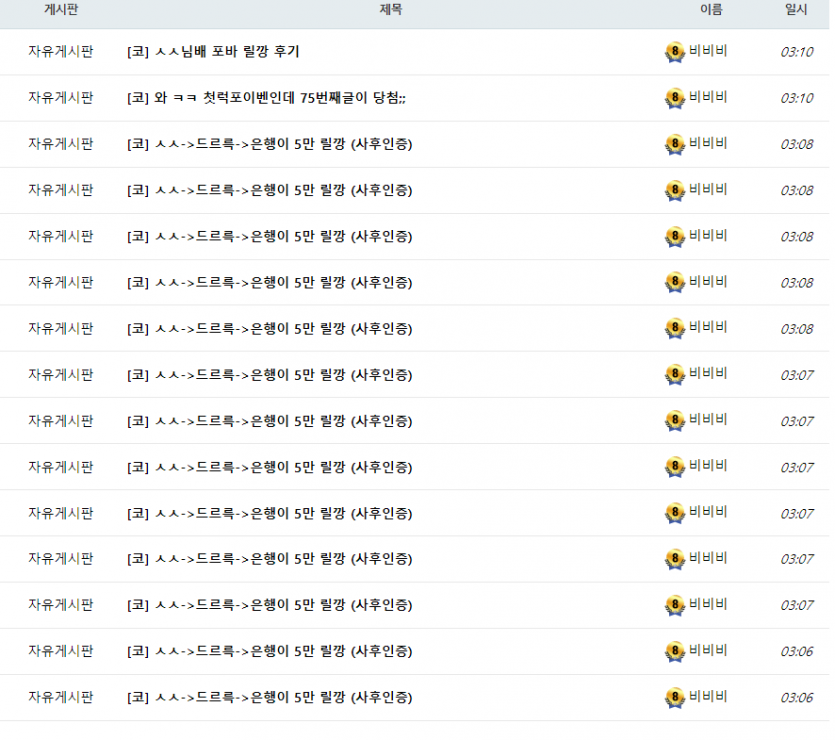Click 자유게시판 on the bottommost 03:07 row
The width and height of the screenshot is (835, 740).
61,605
